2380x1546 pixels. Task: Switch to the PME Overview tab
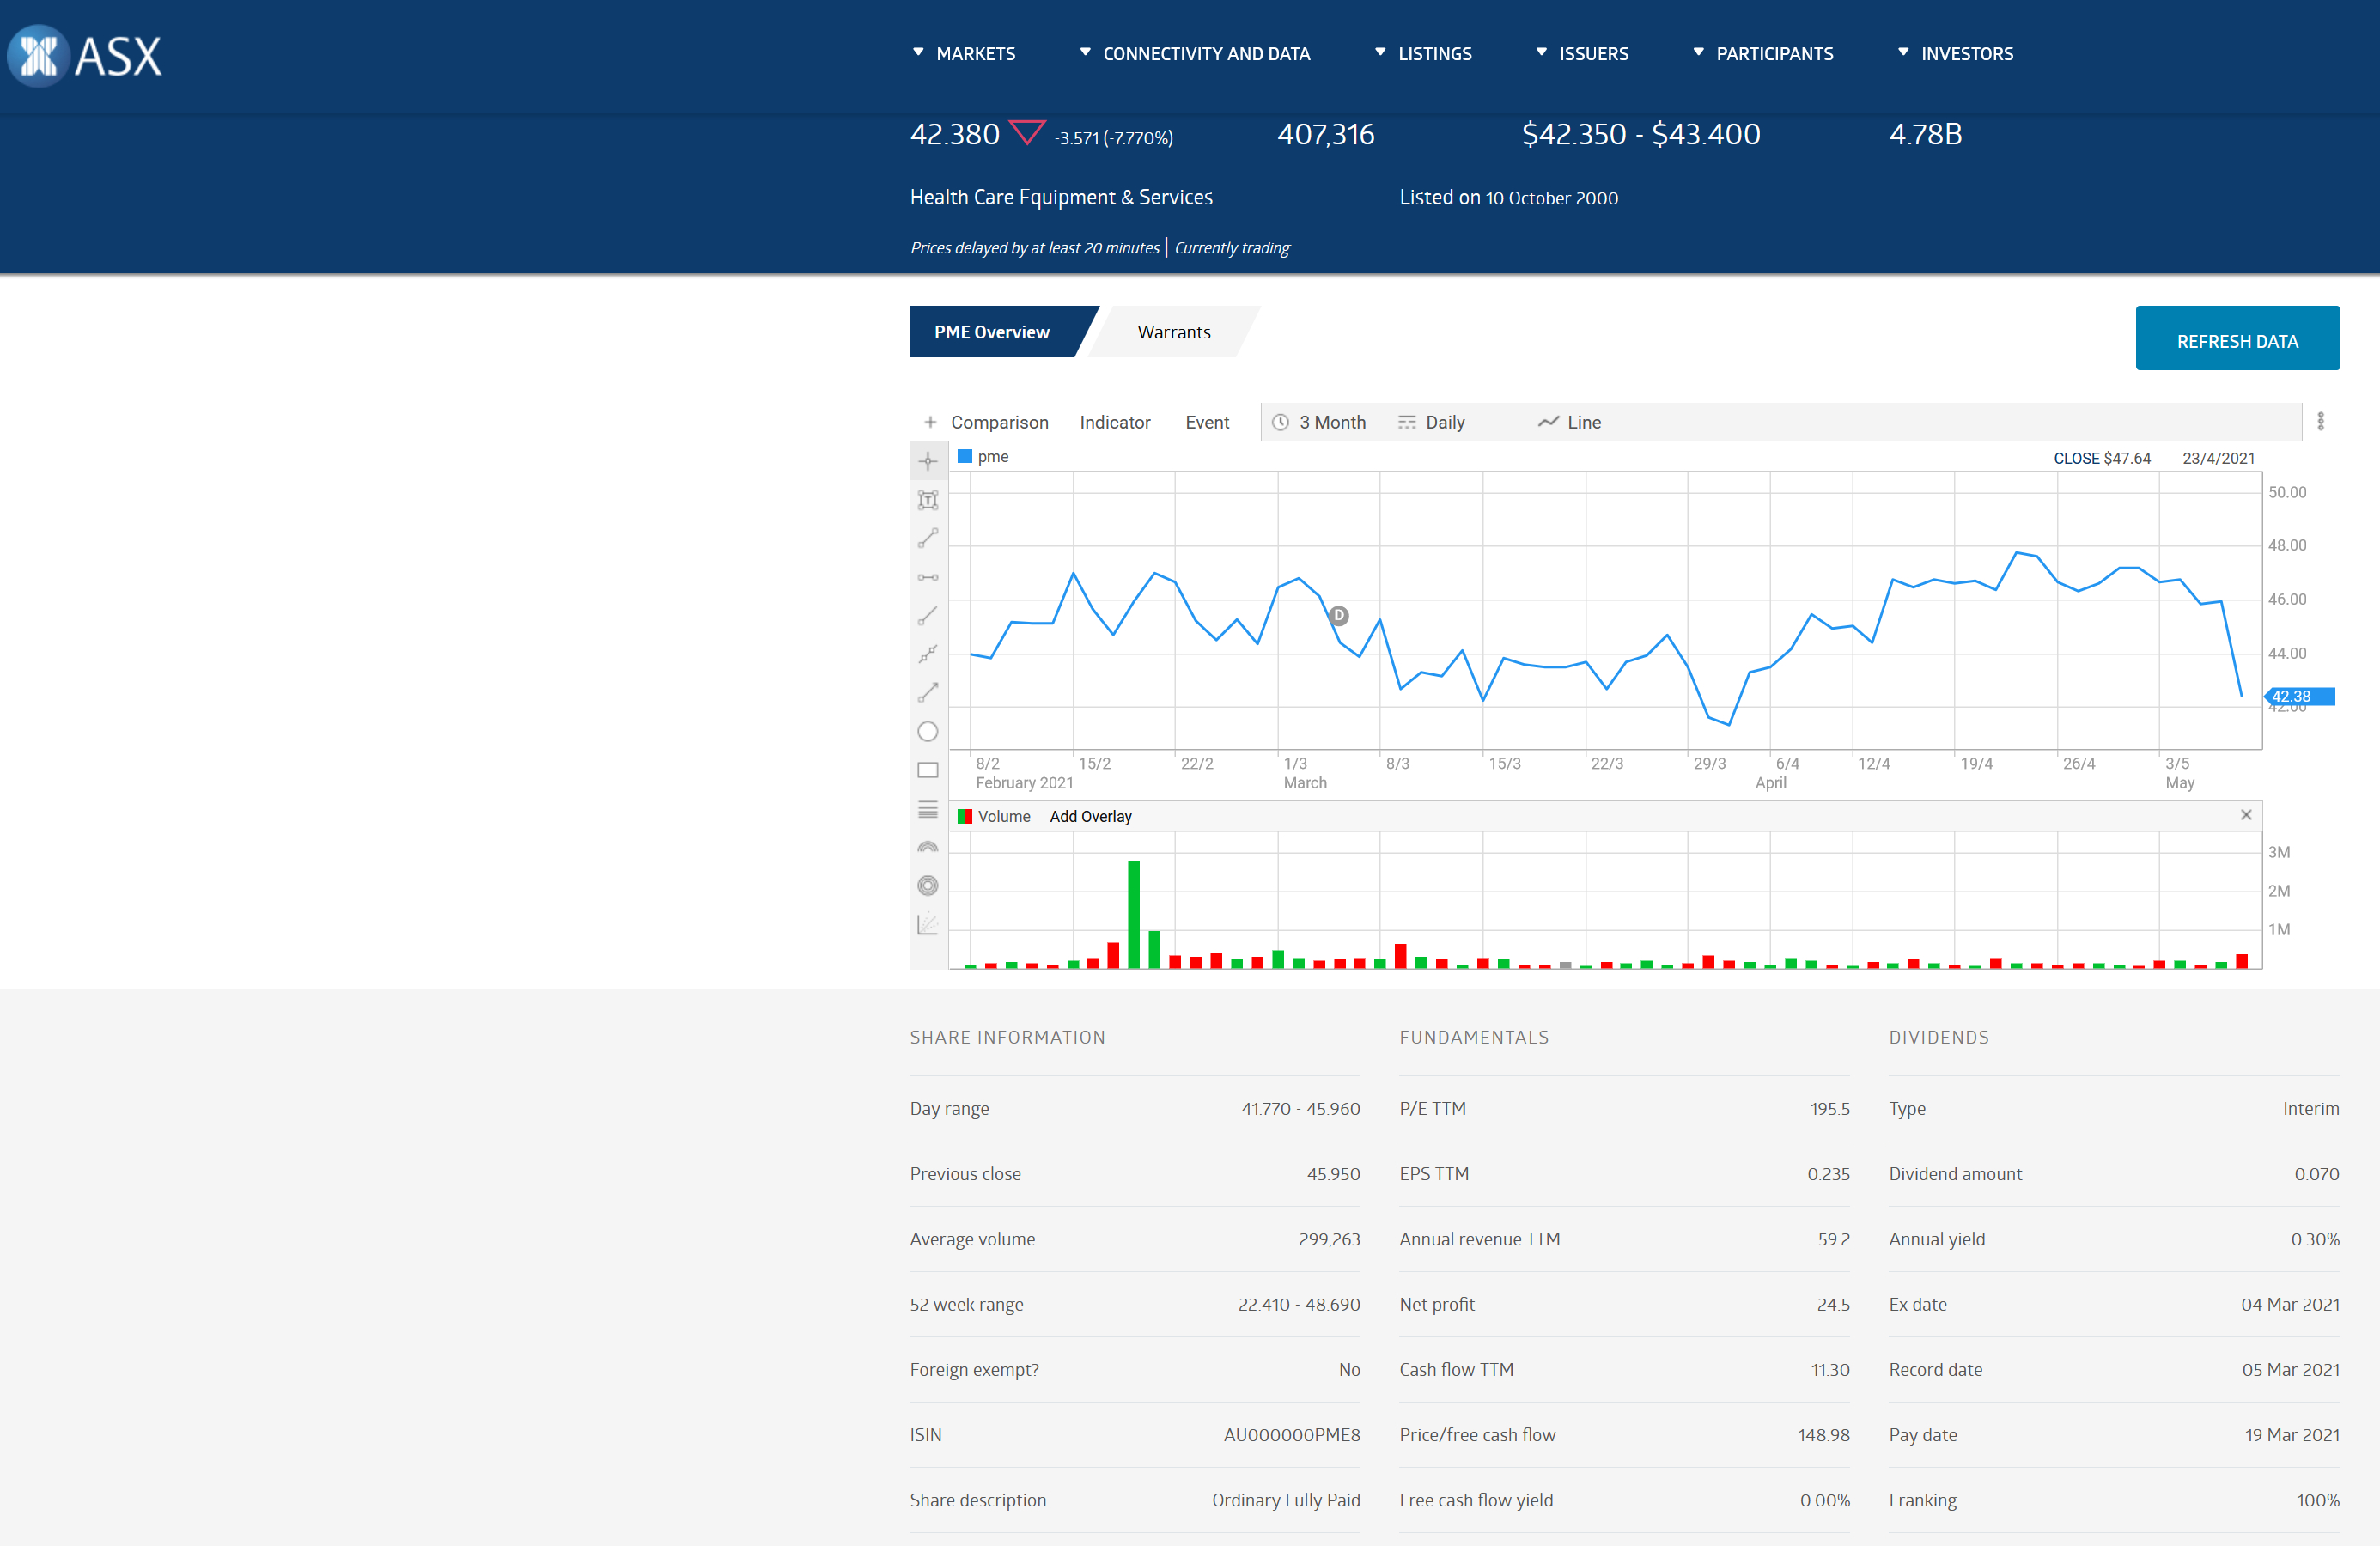[x=992, y=332]
